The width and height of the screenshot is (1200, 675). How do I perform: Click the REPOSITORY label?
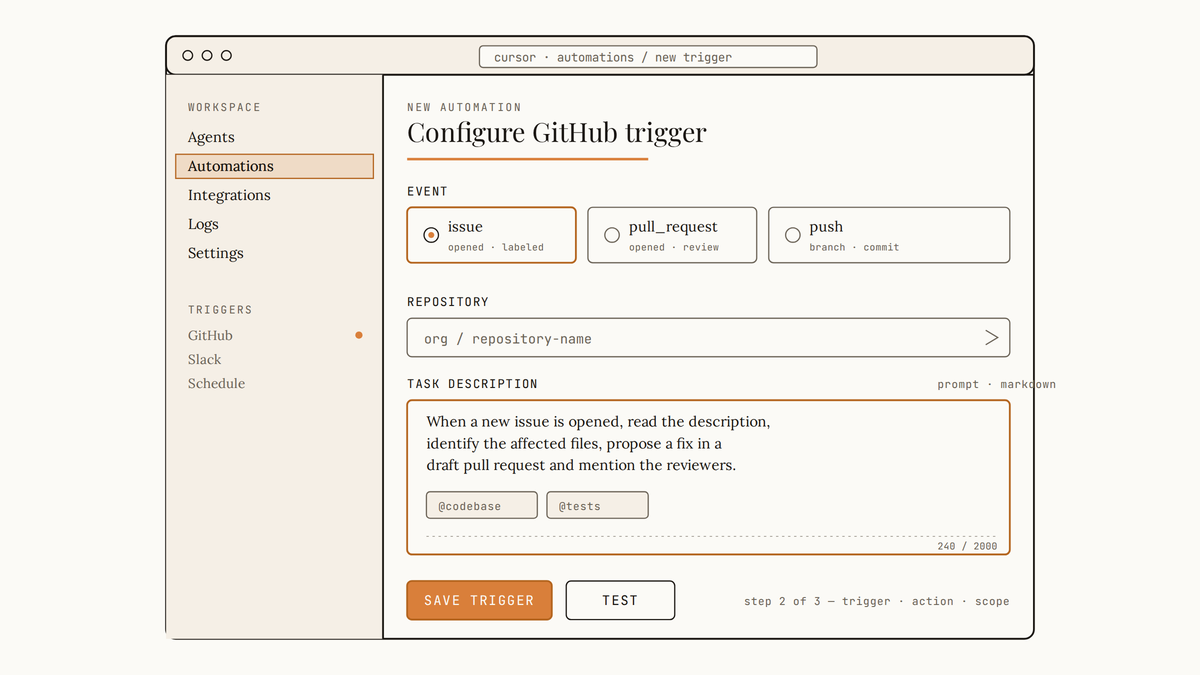pos(448,302)
